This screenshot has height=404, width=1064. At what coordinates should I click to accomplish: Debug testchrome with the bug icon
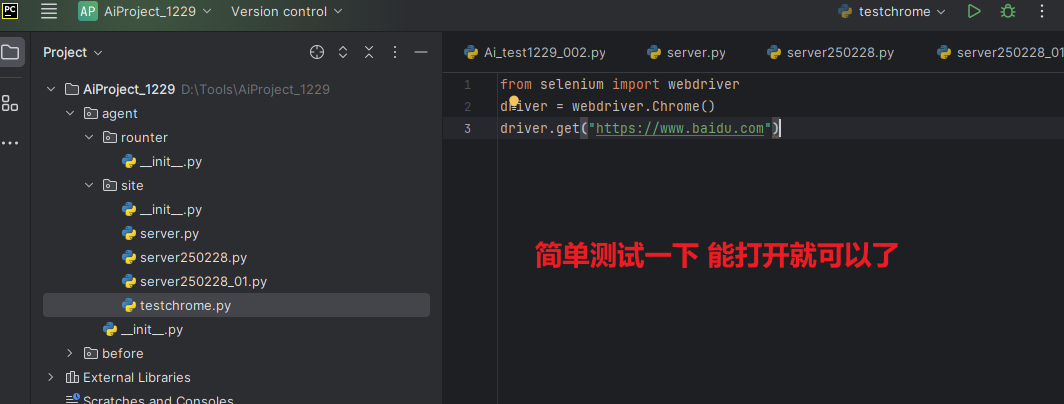click(x=1008, y=12)
